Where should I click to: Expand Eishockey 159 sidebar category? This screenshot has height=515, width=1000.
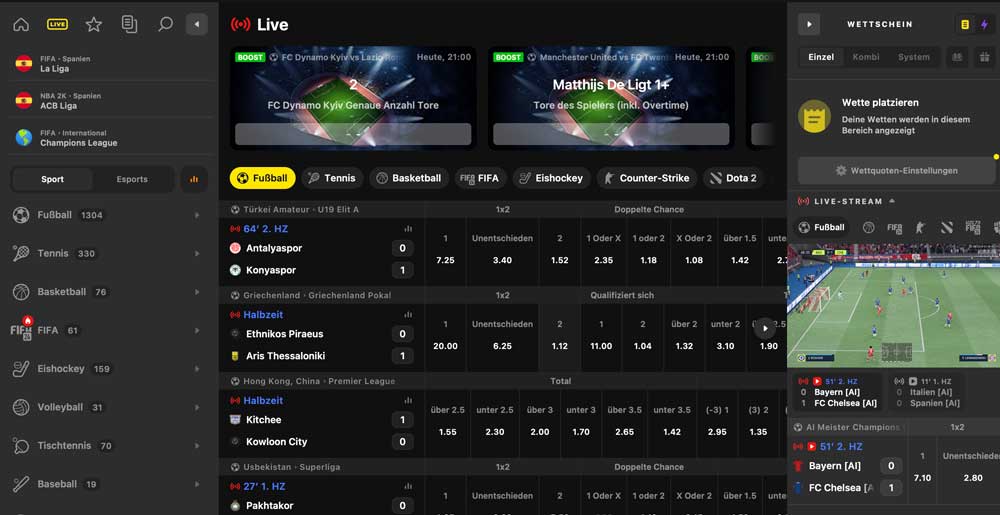[x=108, y=368]
